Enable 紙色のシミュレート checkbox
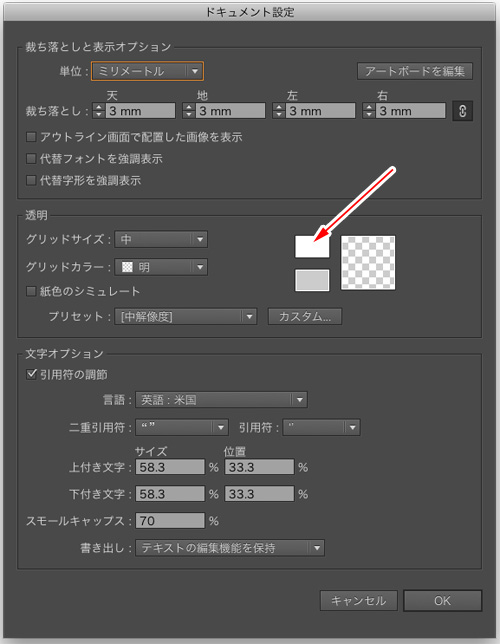 31,292
